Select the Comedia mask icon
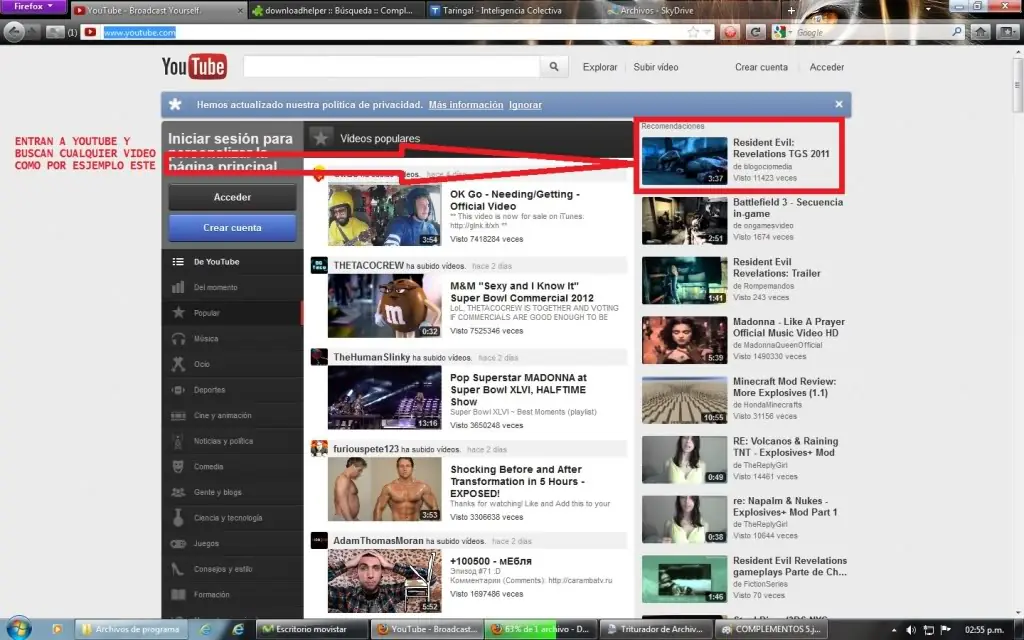Screen dimensions: 1024x640 click(178, 467)
